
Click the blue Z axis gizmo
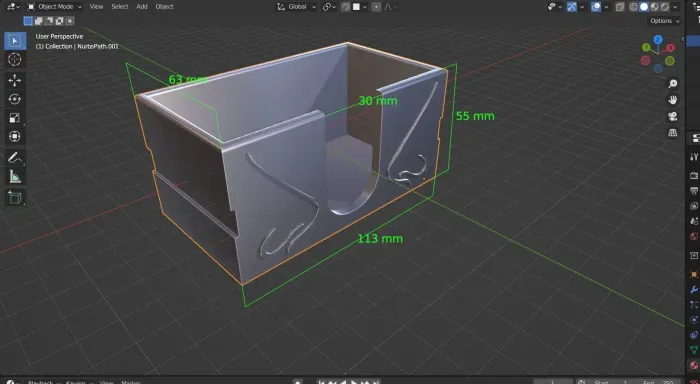click(x=658, y=40)
